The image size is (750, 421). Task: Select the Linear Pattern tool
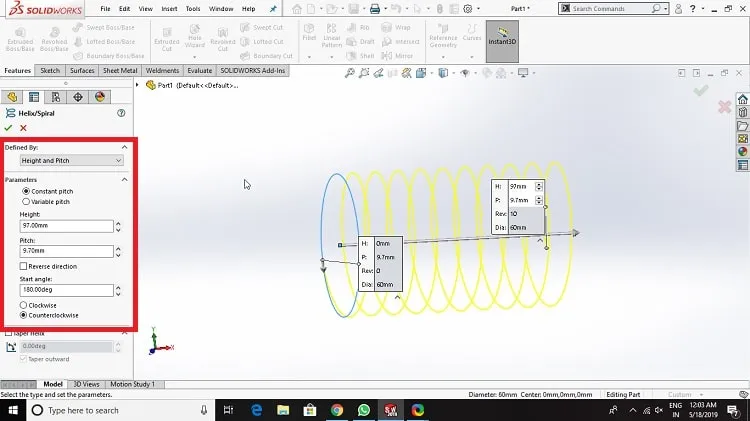[331, 35]
